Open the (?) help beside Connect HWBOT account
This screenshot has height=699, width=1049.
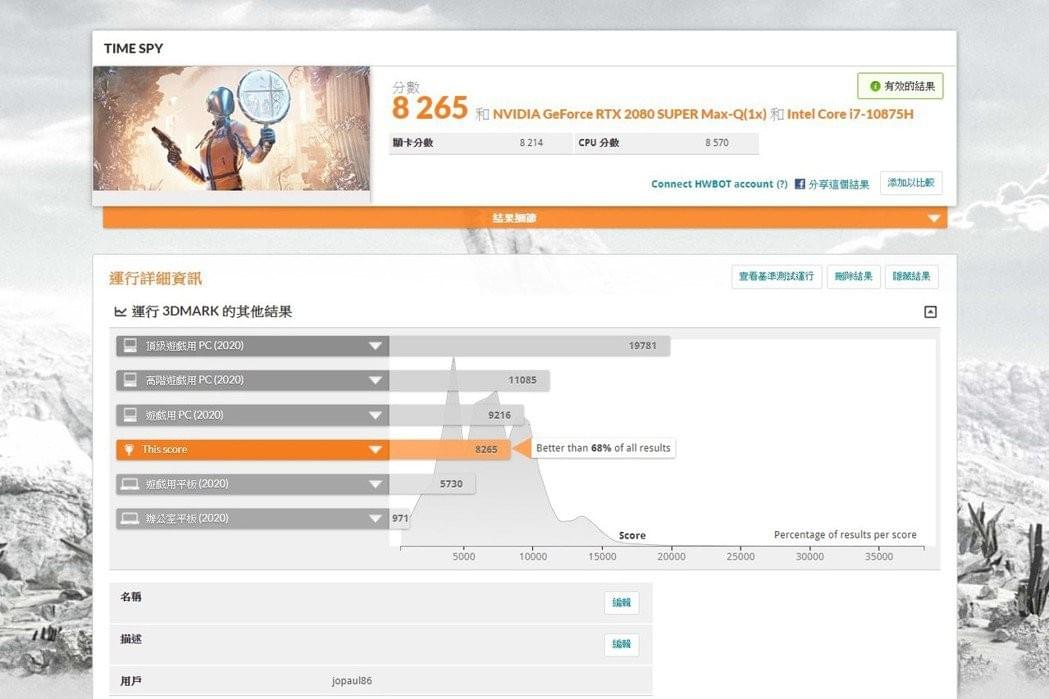pos(781,184)
